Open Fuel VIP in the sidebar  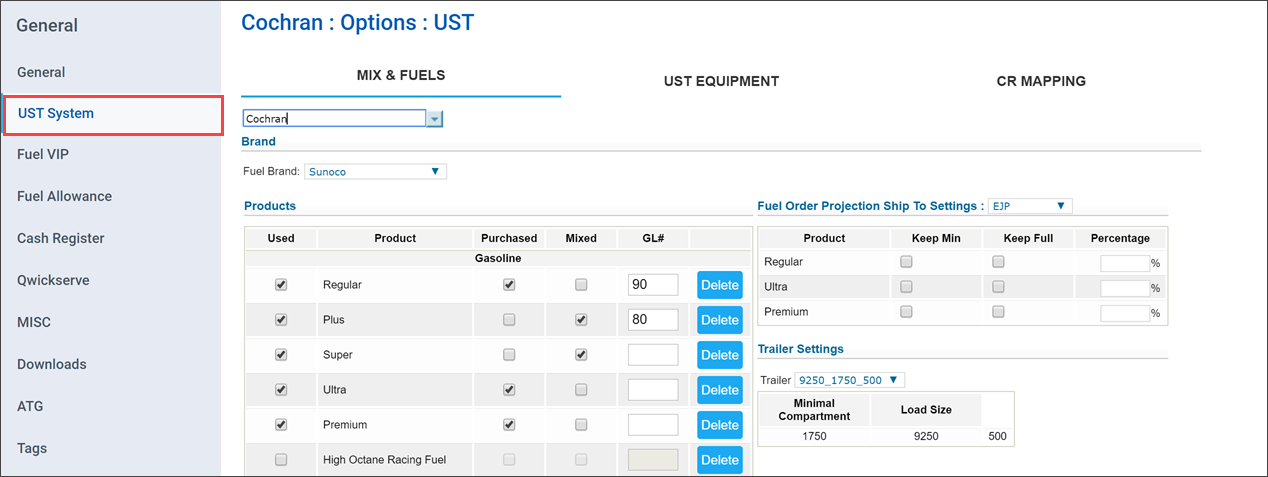[x=43, y=154]
